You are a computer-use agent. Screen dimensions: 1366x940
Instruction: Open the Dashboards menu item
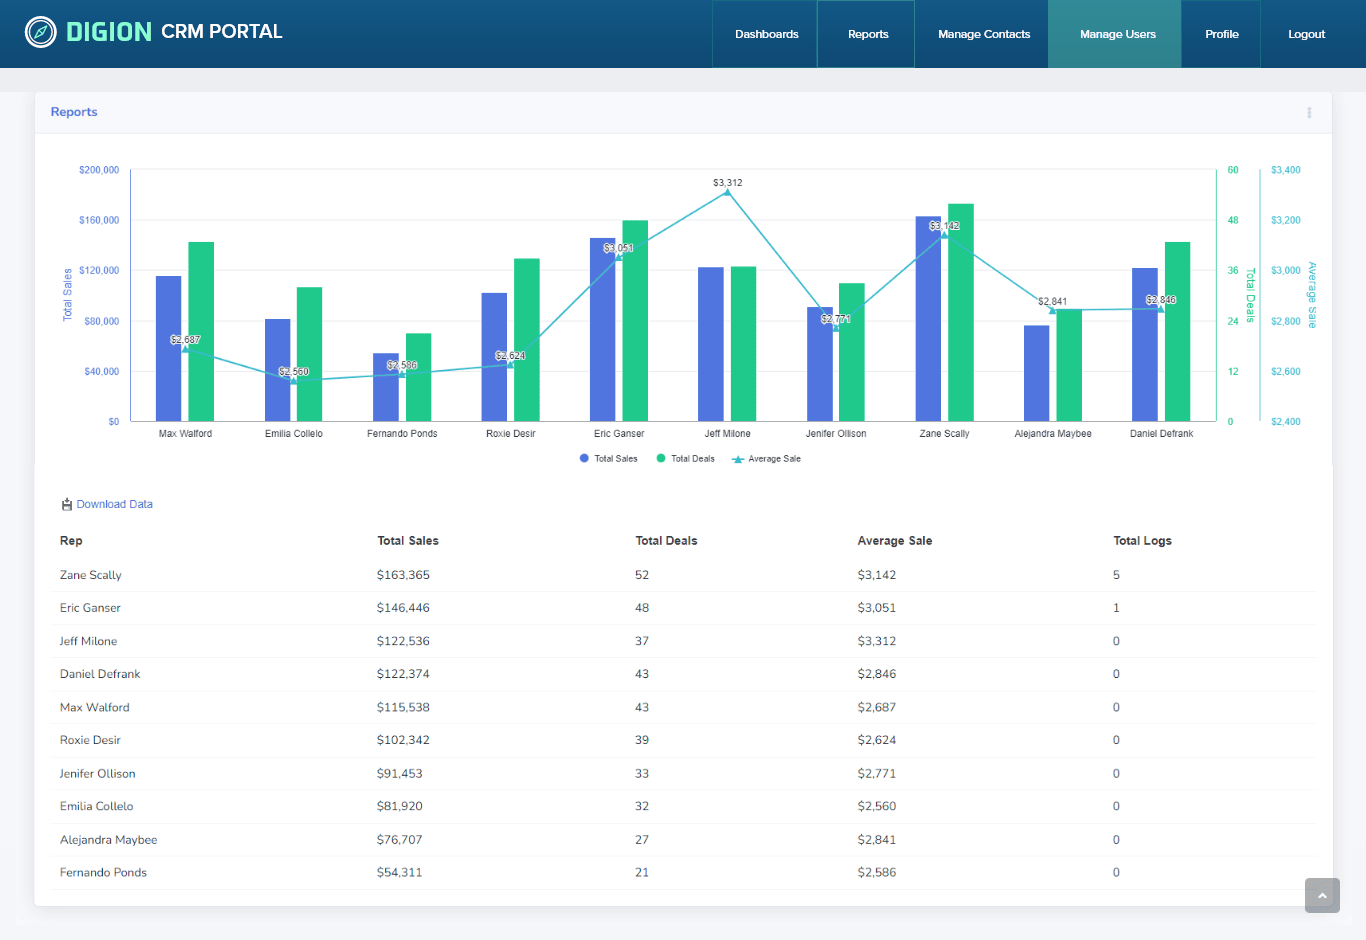766,34
